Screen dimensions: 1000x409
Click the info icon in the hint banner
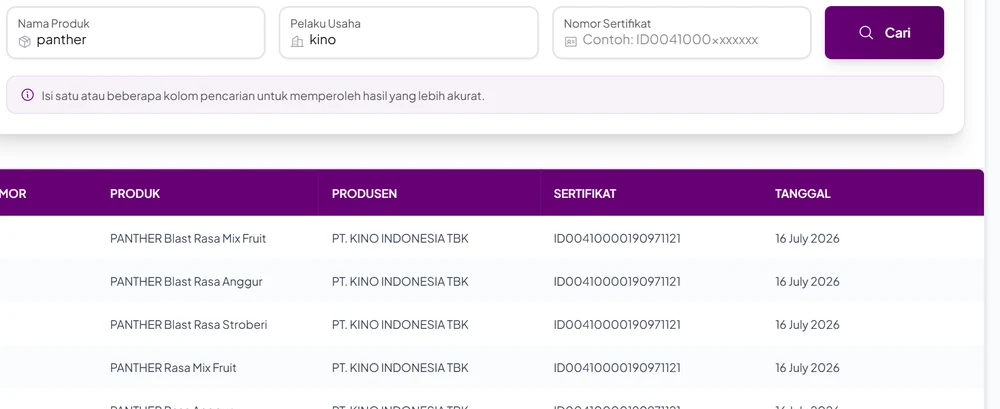point(27,95)
